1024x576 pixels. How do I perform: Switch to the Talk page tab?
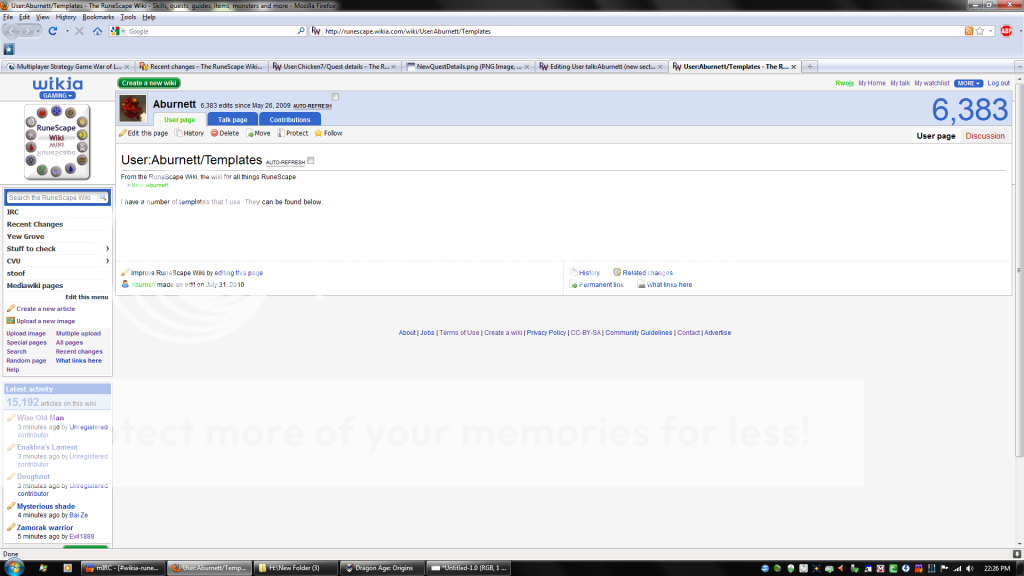click(233, 119)
